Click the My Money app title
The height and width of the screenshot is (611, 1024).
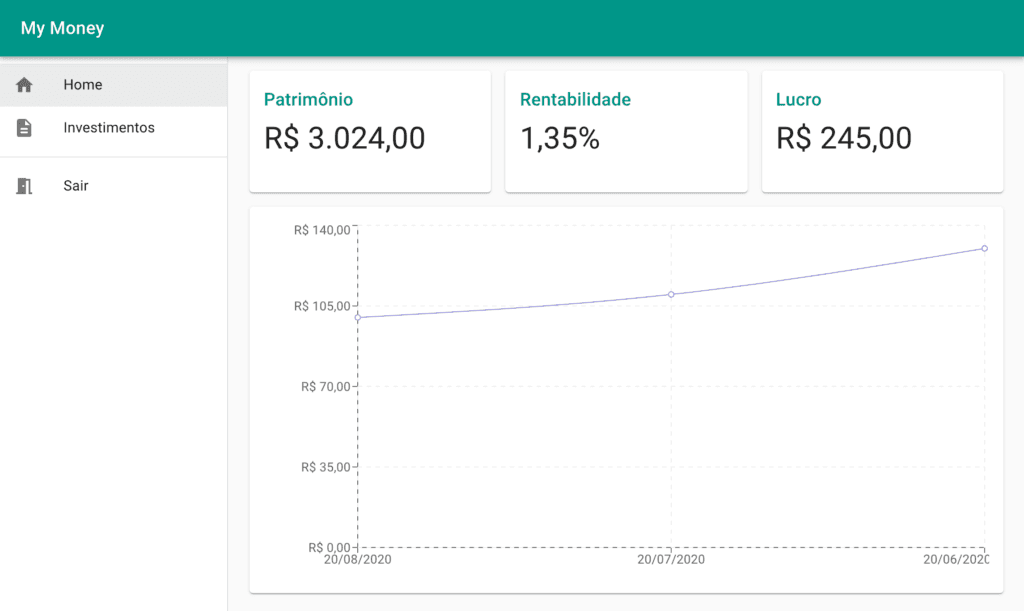[62, 28]
